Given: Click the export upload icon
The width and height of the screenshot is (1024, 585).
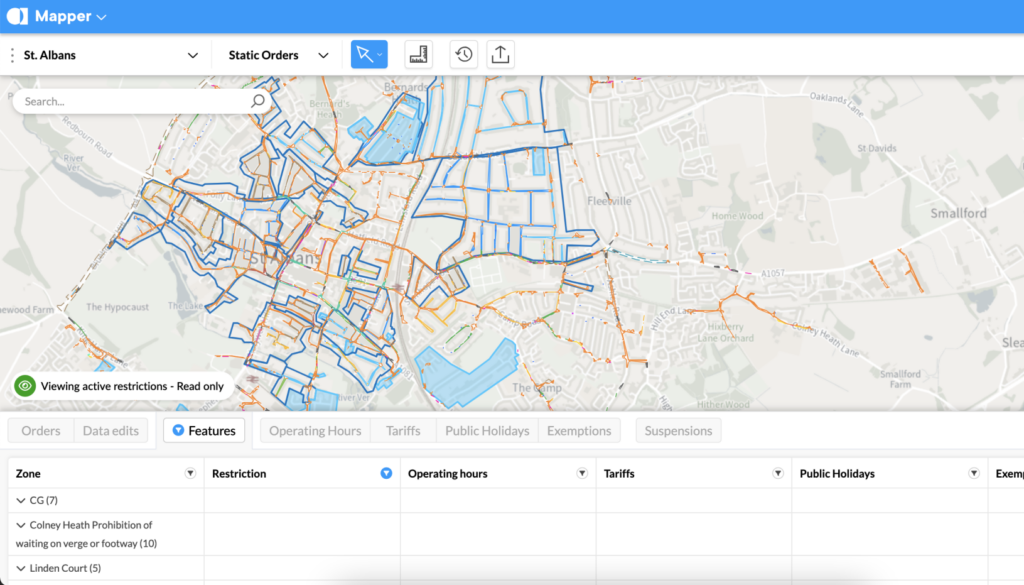Looking at the screenshot, I should 501,55.
